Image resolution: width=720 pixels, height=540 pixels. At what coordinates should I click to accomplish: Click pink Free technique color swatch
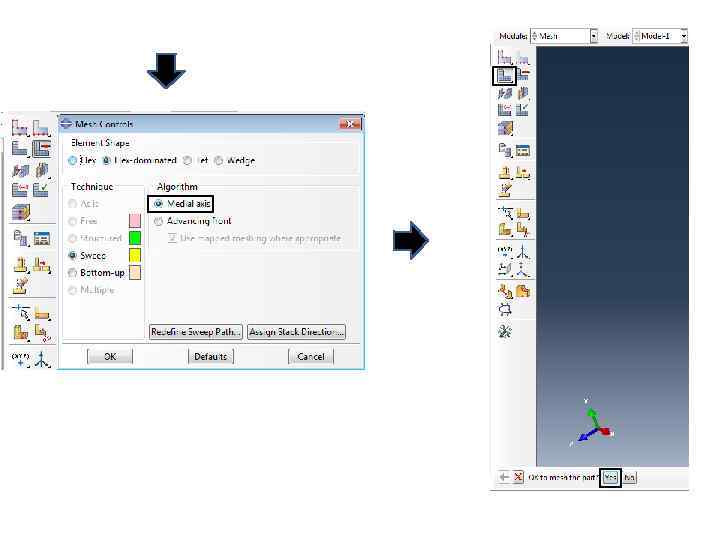coord(135,221)
